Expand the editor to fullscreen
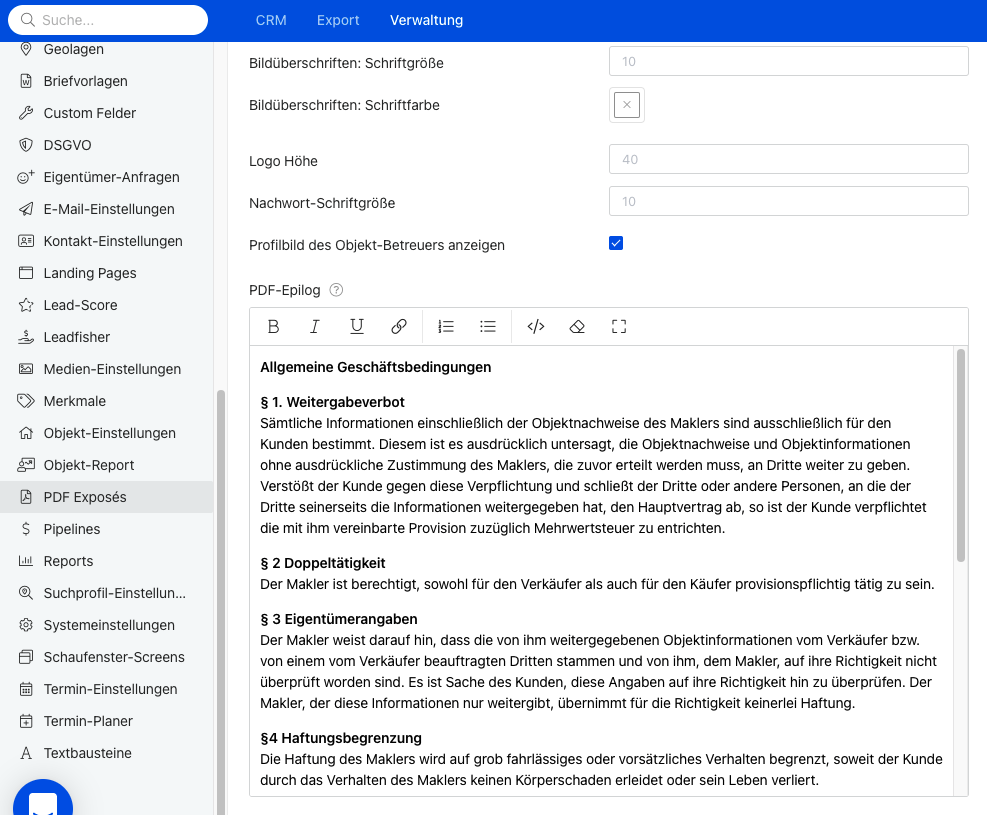 coord(619,327)
